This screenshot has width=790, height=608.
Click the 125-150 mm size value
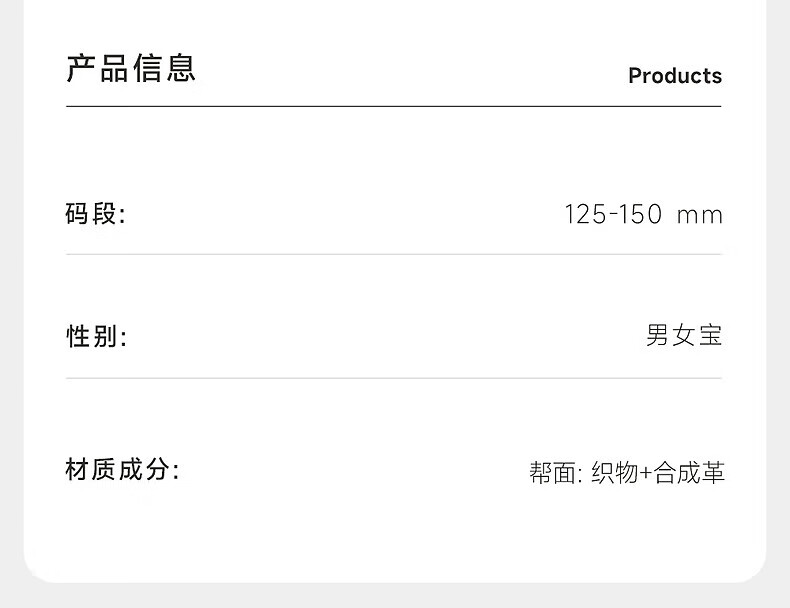tap(642, 214)
